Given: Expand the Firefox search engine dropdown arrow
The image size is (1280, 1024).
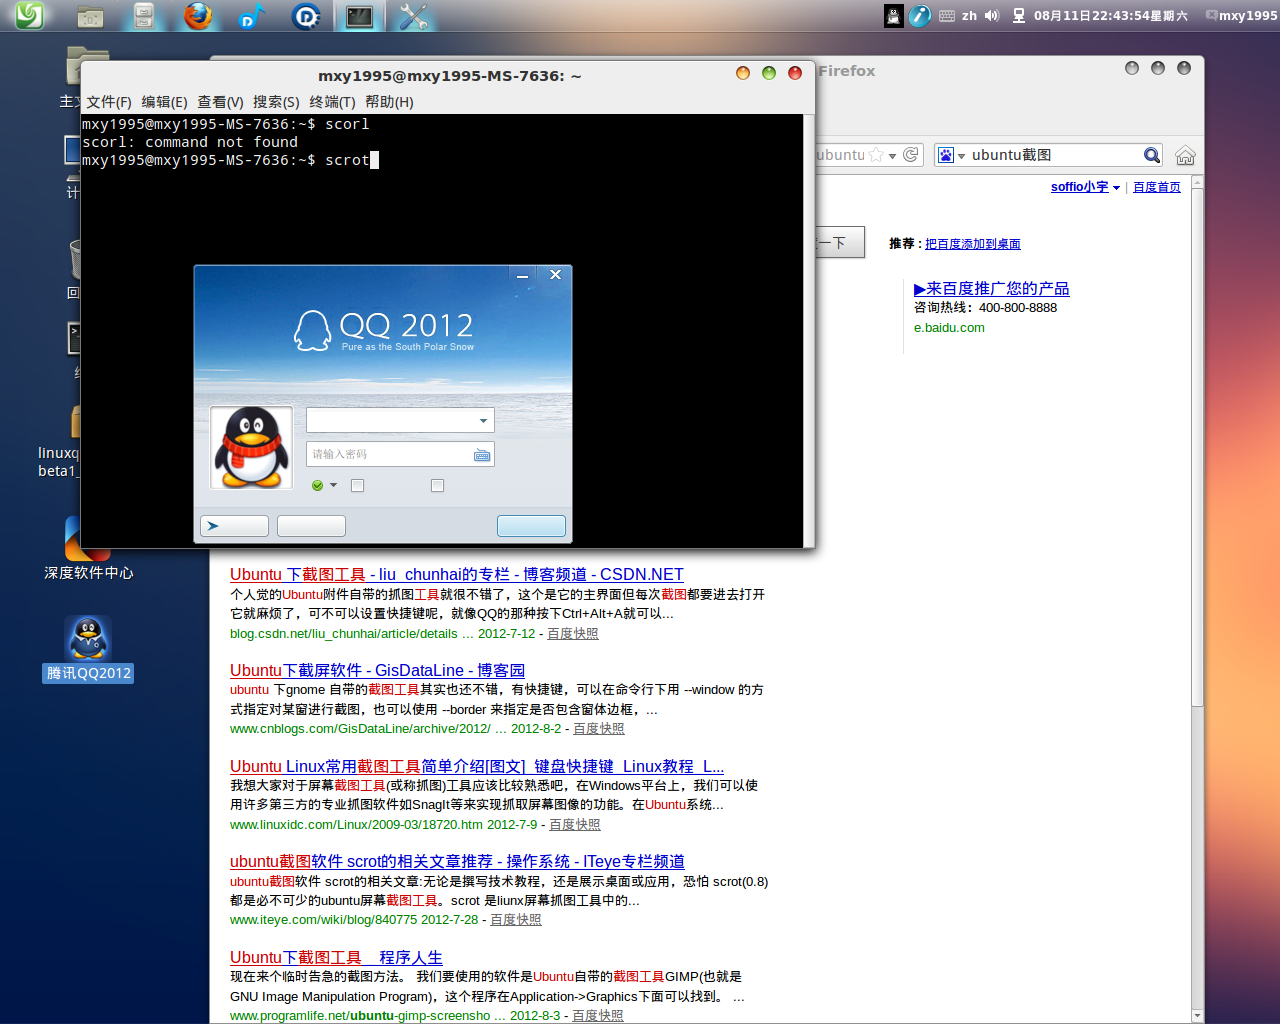Looking at the screenshot, I should [x=962, y=156].
